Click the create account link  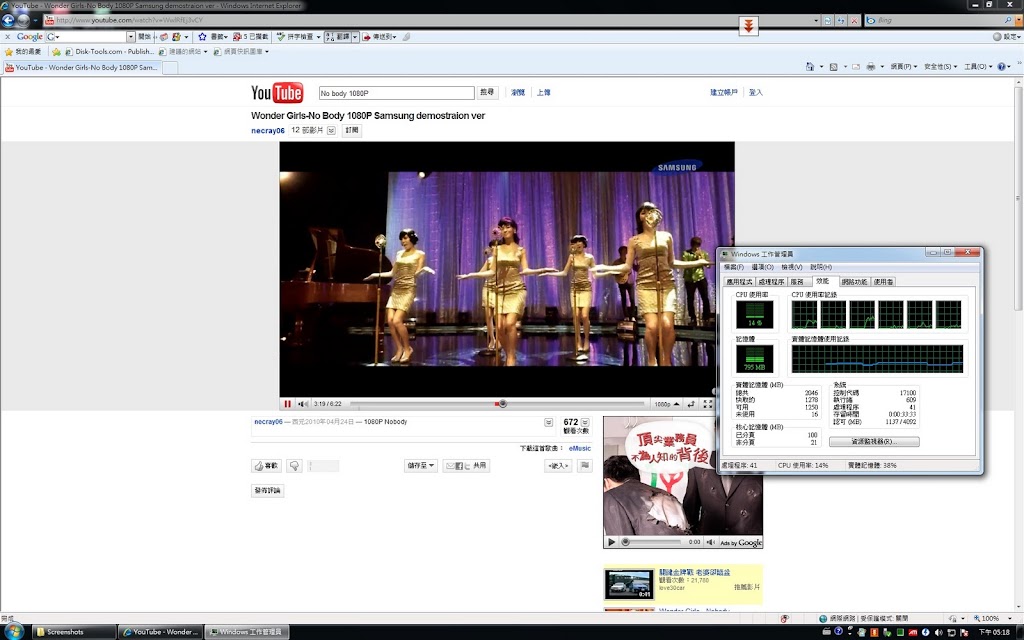(x=724, y=93)
